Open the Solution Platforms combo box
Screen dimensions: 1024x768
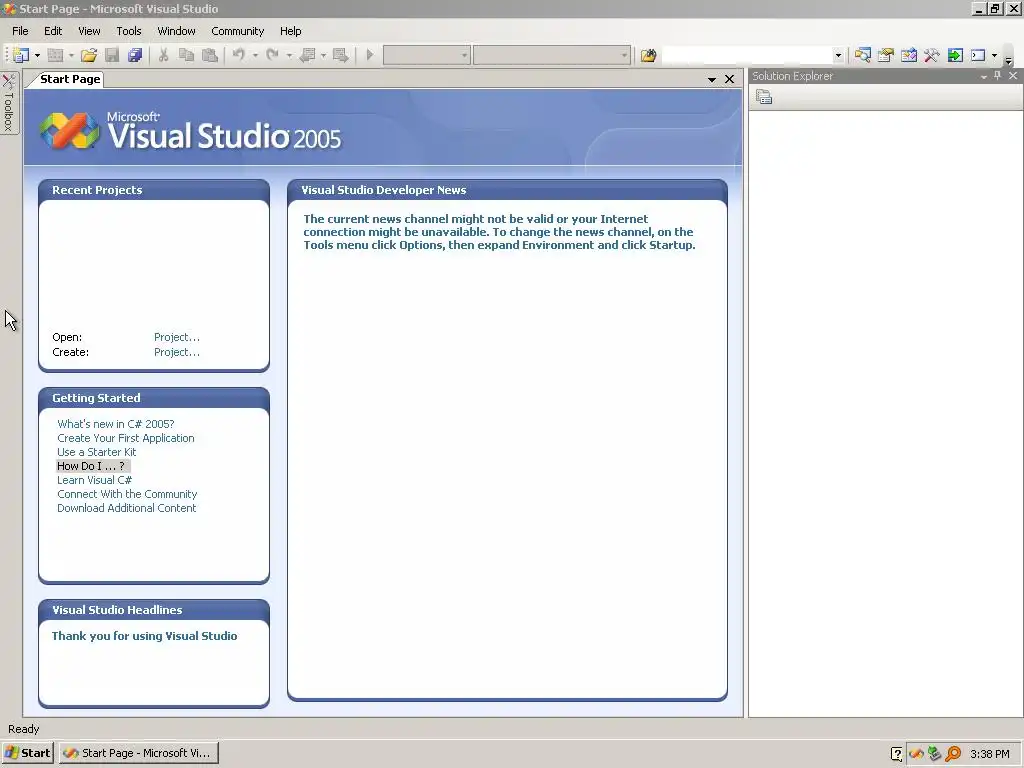coord(552,56)
